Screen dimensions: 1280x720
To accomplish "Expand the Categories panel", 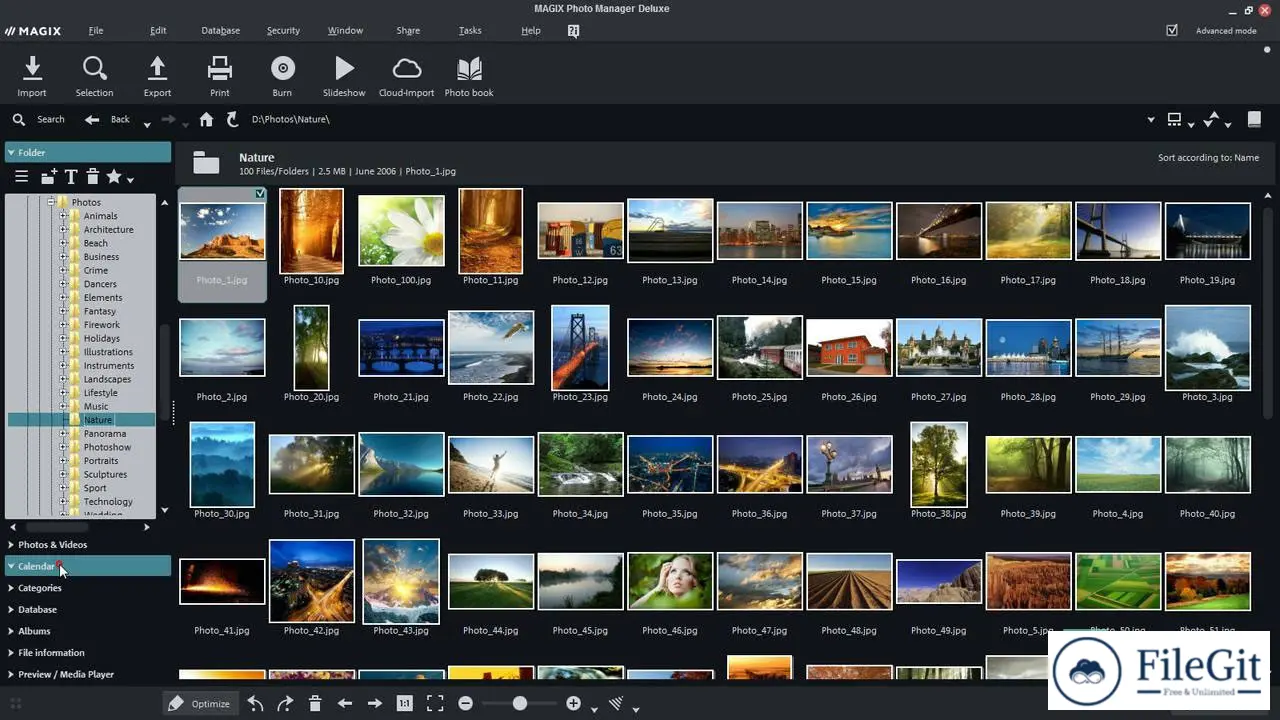I will pos(11,588).
